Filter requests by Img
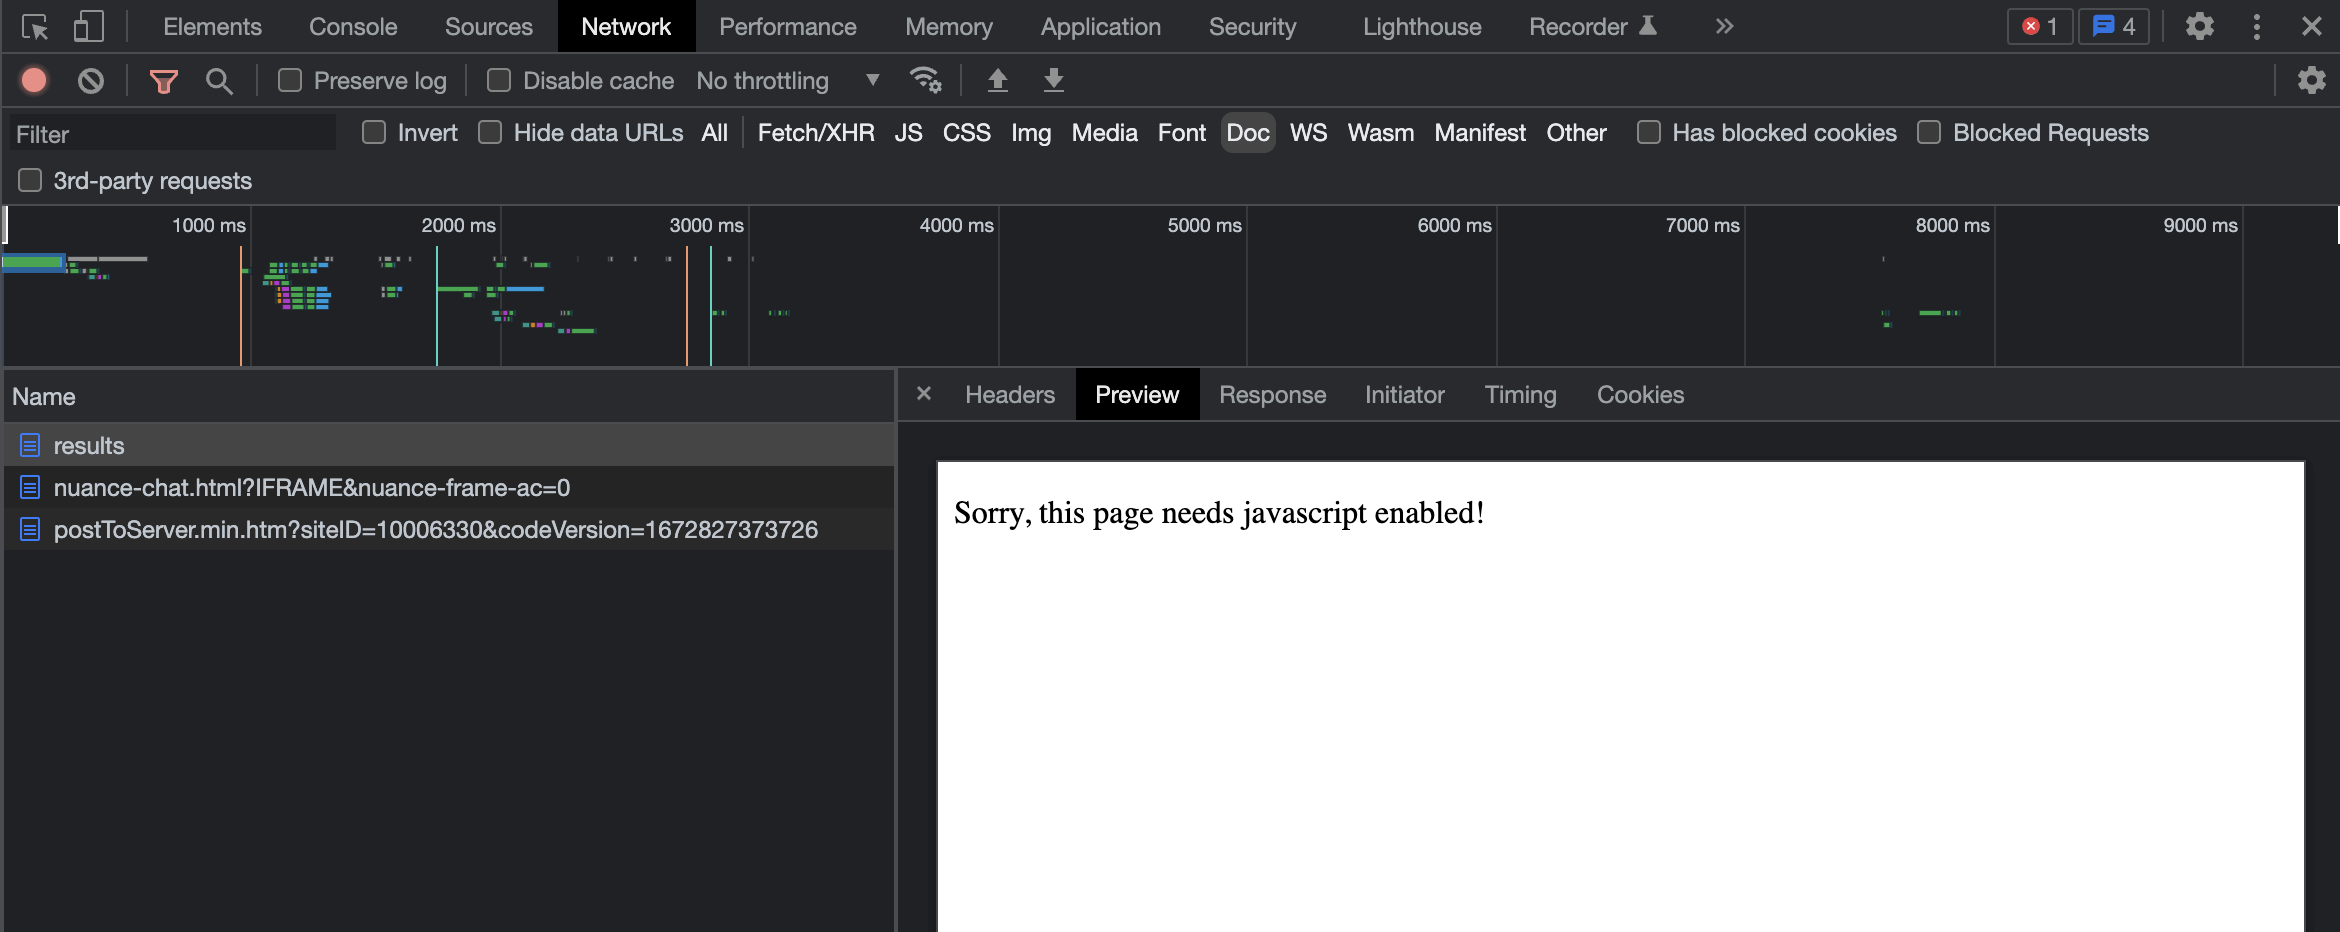Viewport: 2340px width, 932px height. 1031,133
